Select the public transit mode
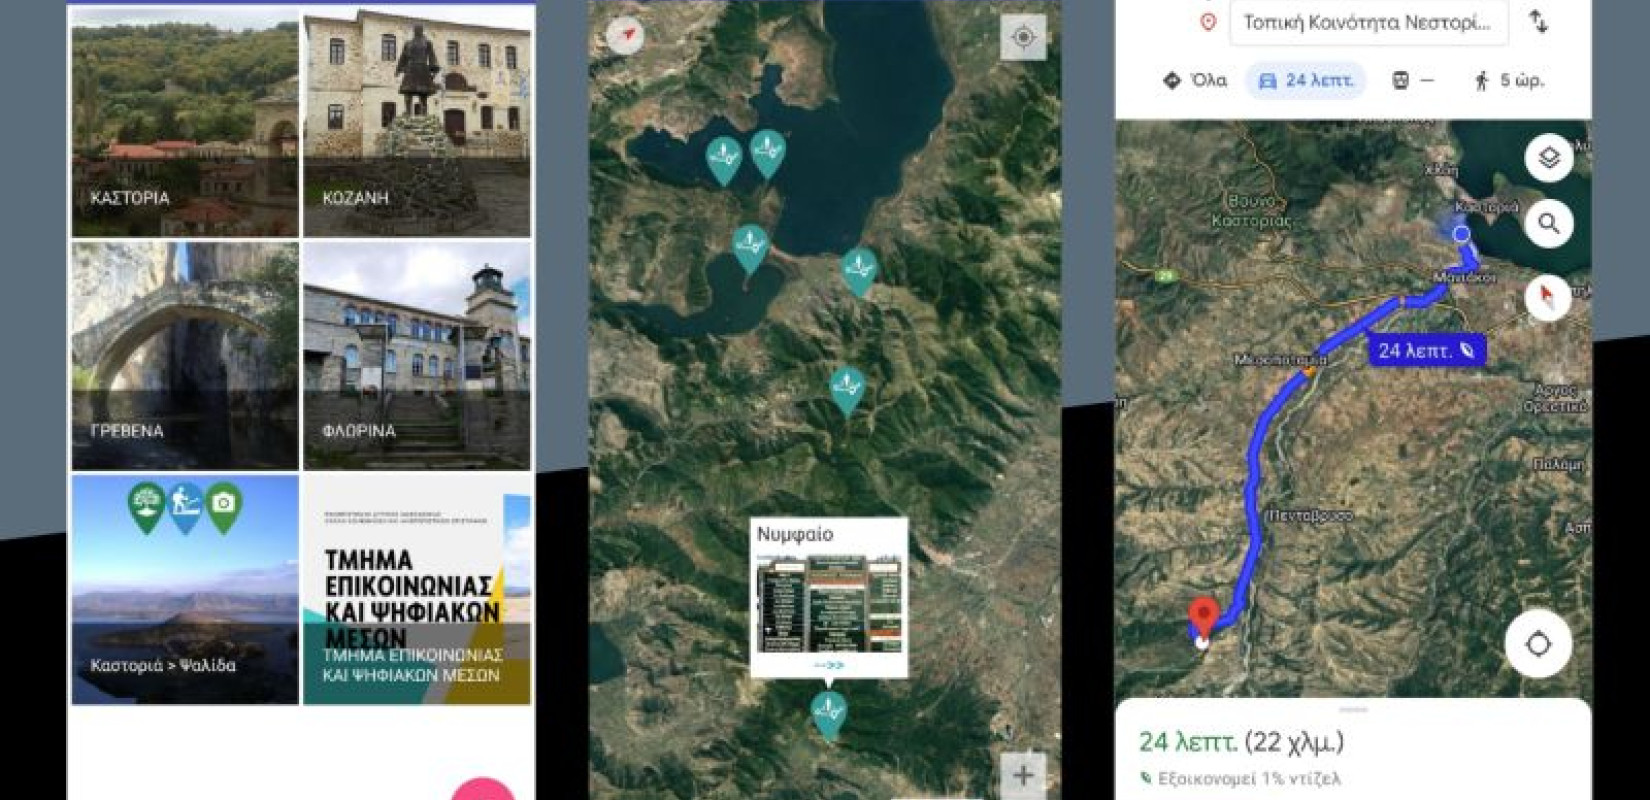 [1411, 81]
